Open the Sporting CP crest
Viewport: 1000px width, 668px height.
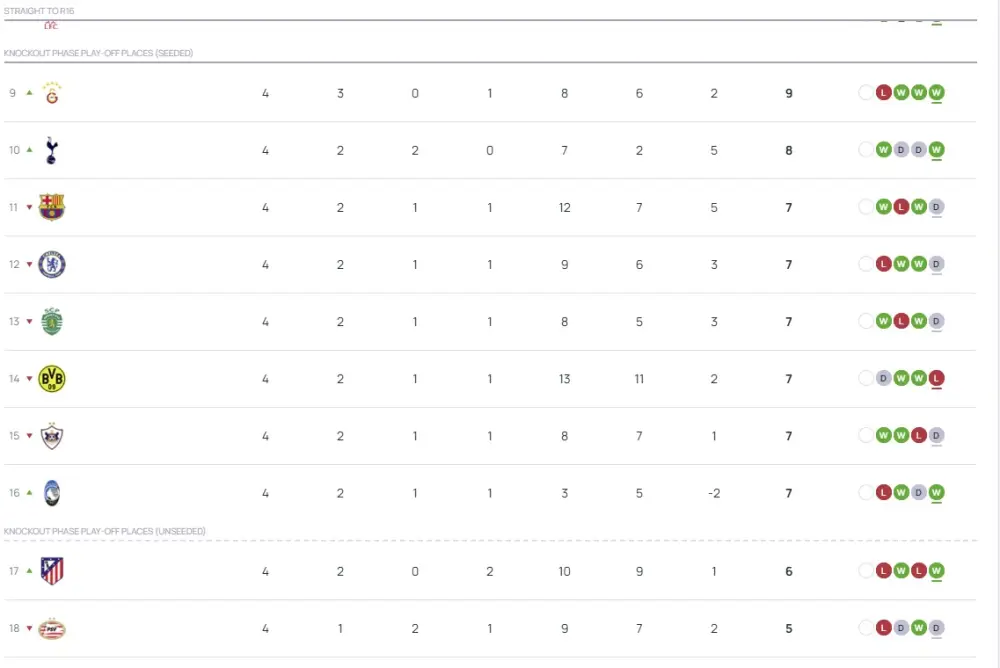click(52, 322)
